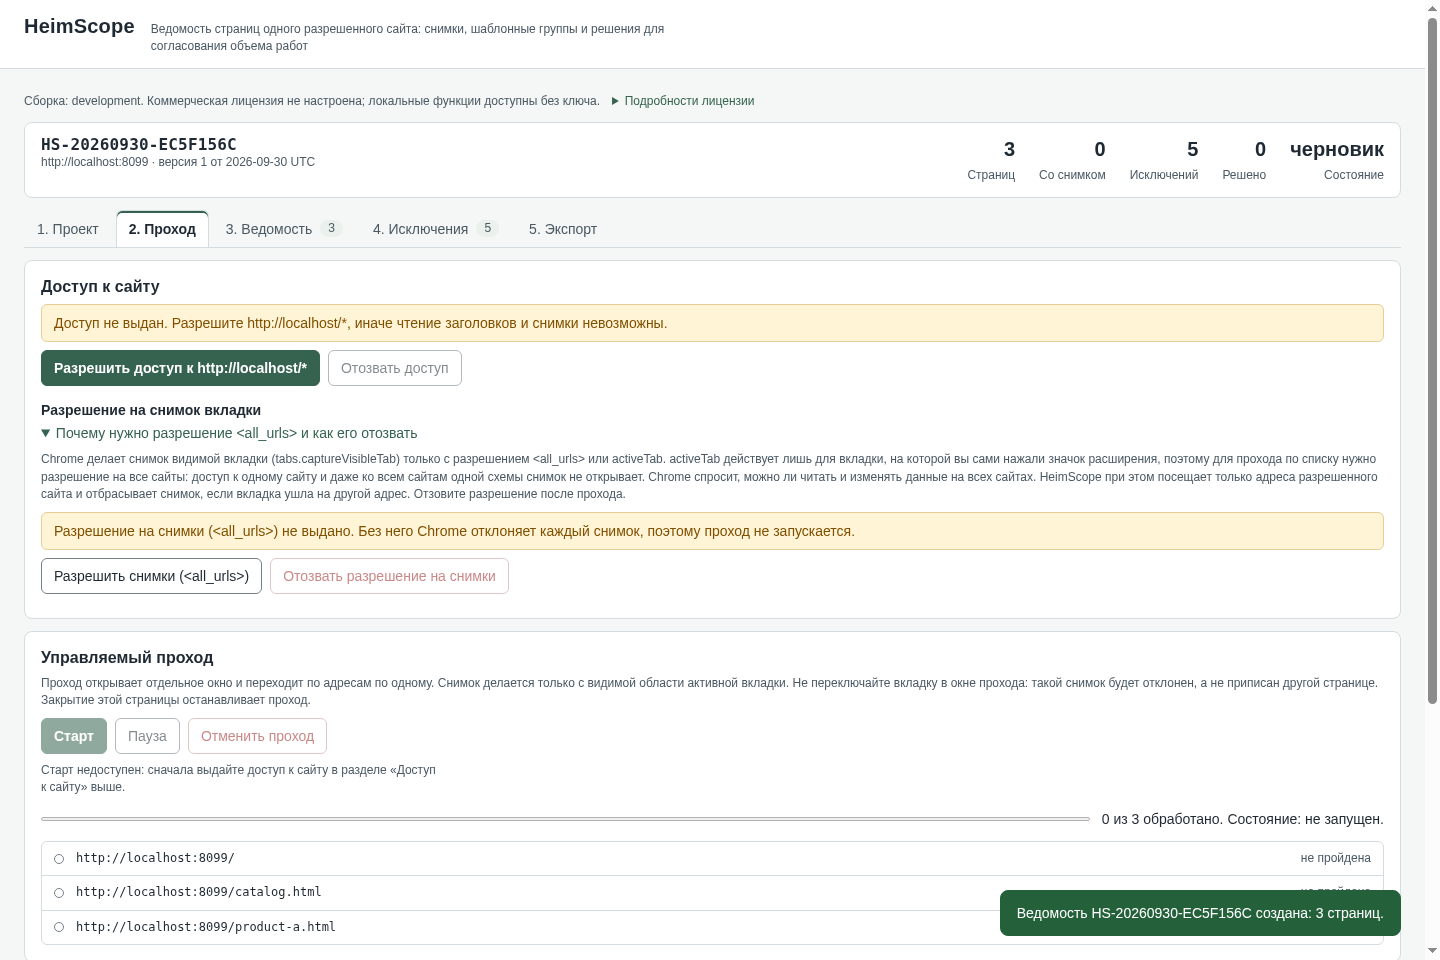Screen dimensions: 1440x960
Task: Click status circle for http://localhost:8099/ row
Action: 59,859
